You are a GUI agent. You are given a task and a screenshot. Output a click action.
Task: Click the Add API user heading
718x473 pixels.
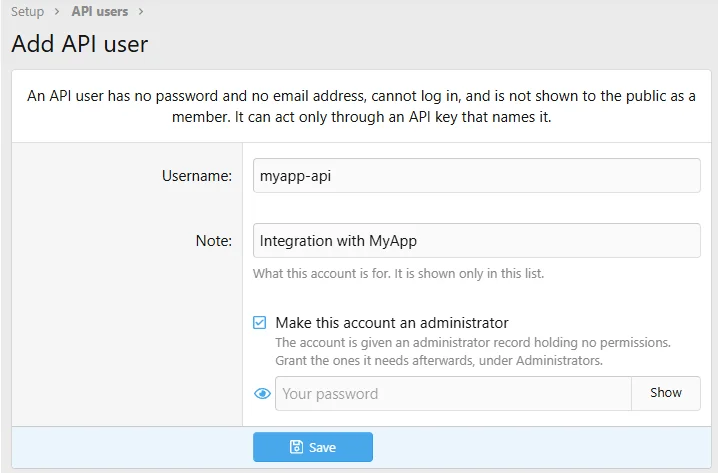(80, 44)
